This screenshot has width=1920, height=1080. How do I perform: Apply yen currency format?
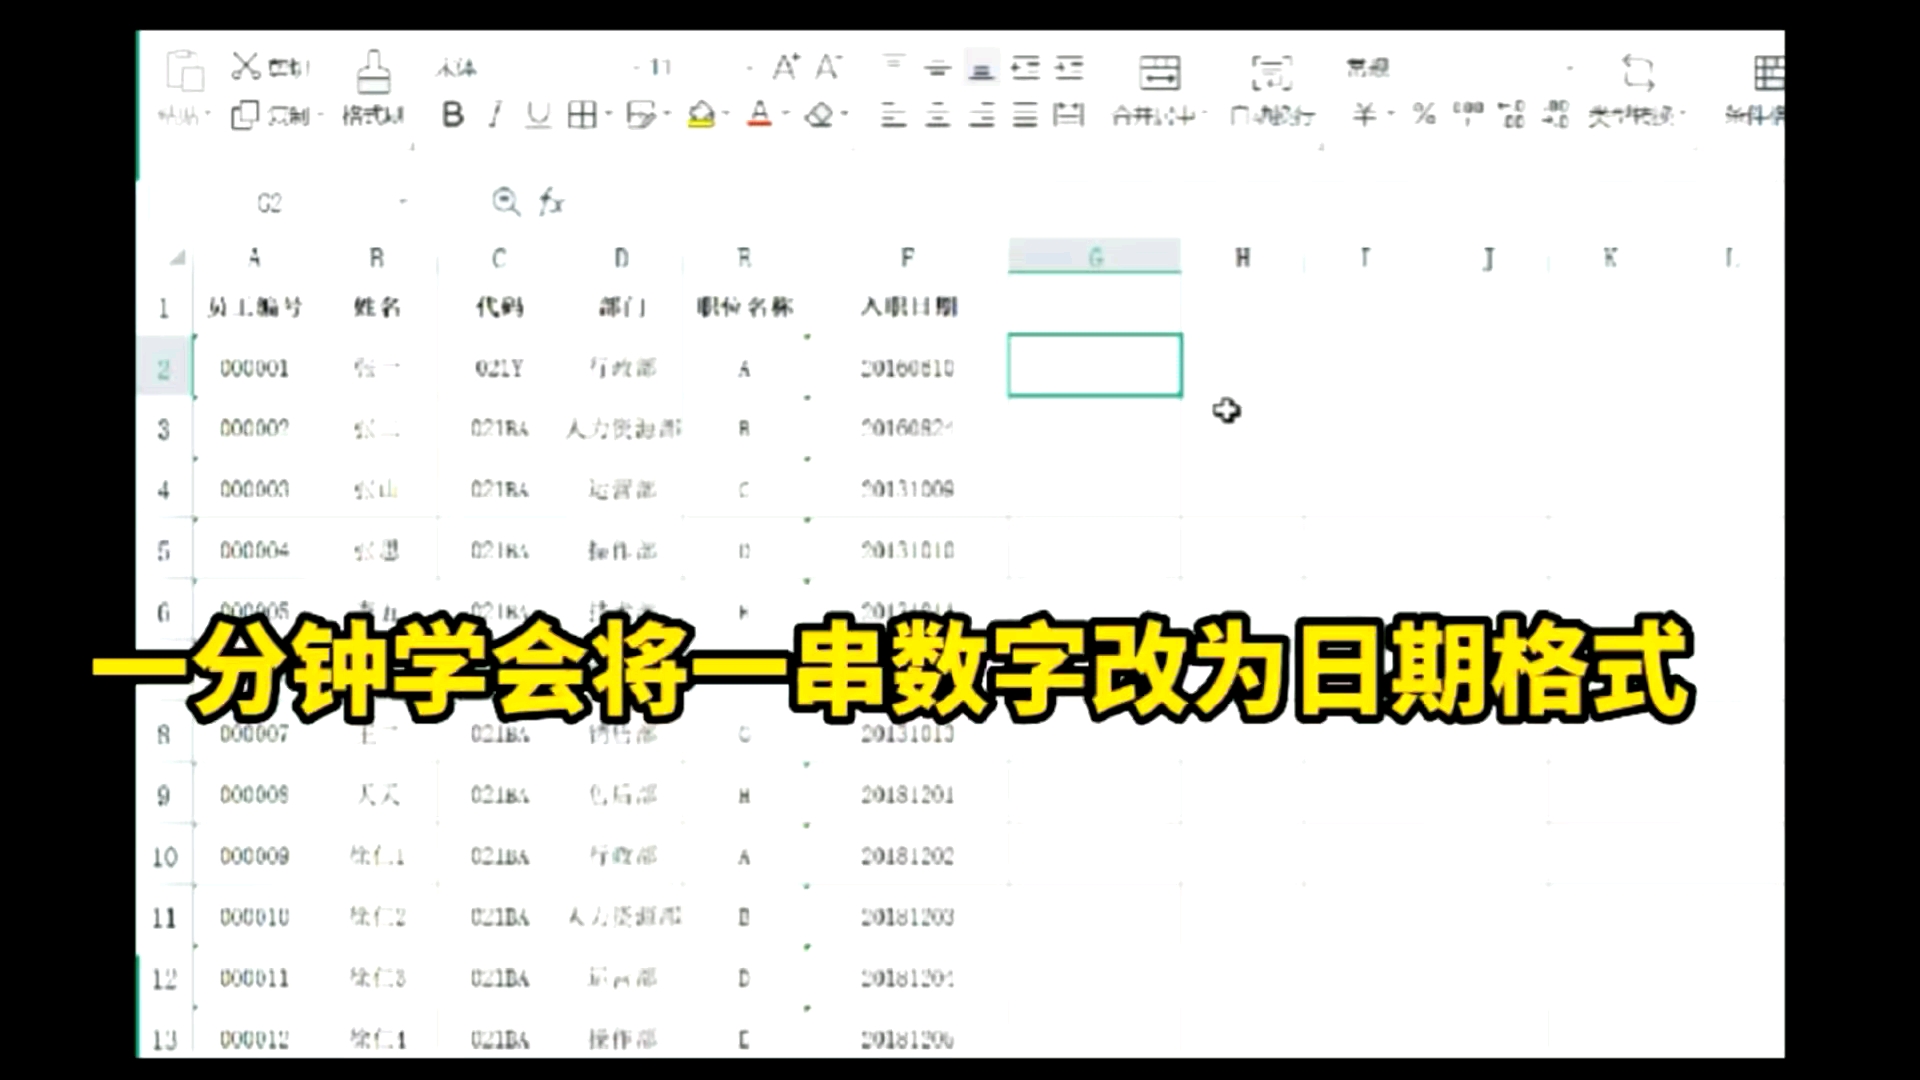point(1363,114)
